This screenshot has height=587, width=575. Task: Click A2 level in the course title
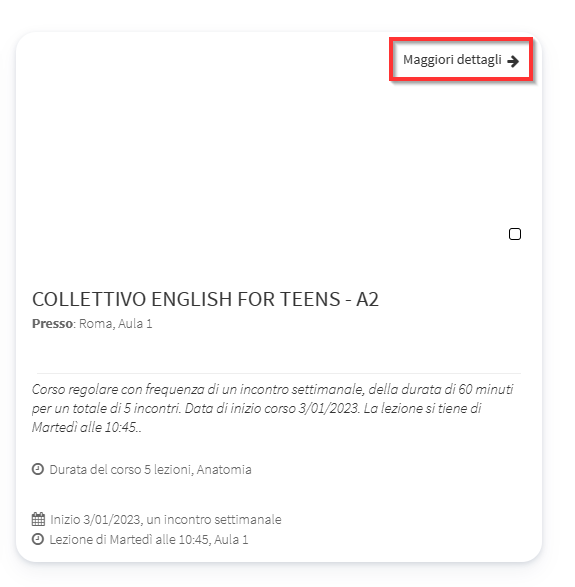[x=367, y=299]
